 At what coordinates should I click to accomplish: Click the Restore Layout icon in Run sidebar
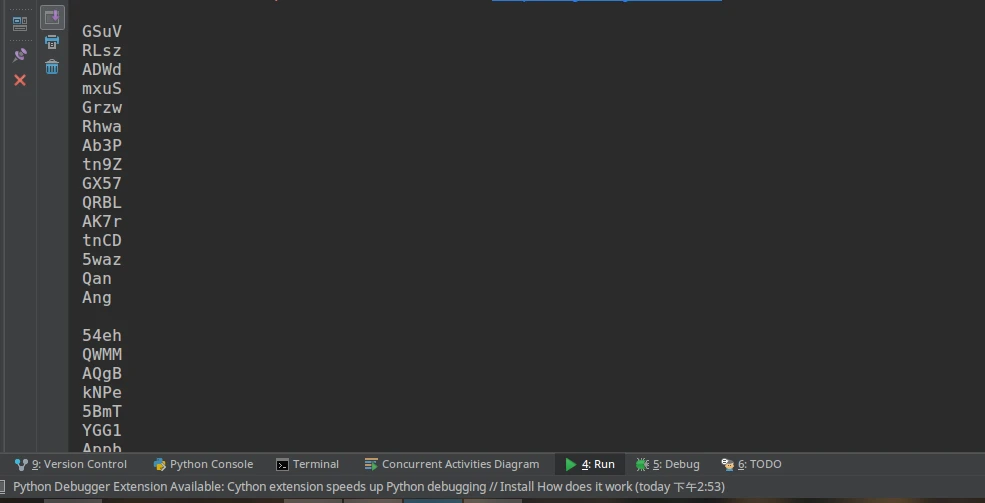[x=19, y=23]
